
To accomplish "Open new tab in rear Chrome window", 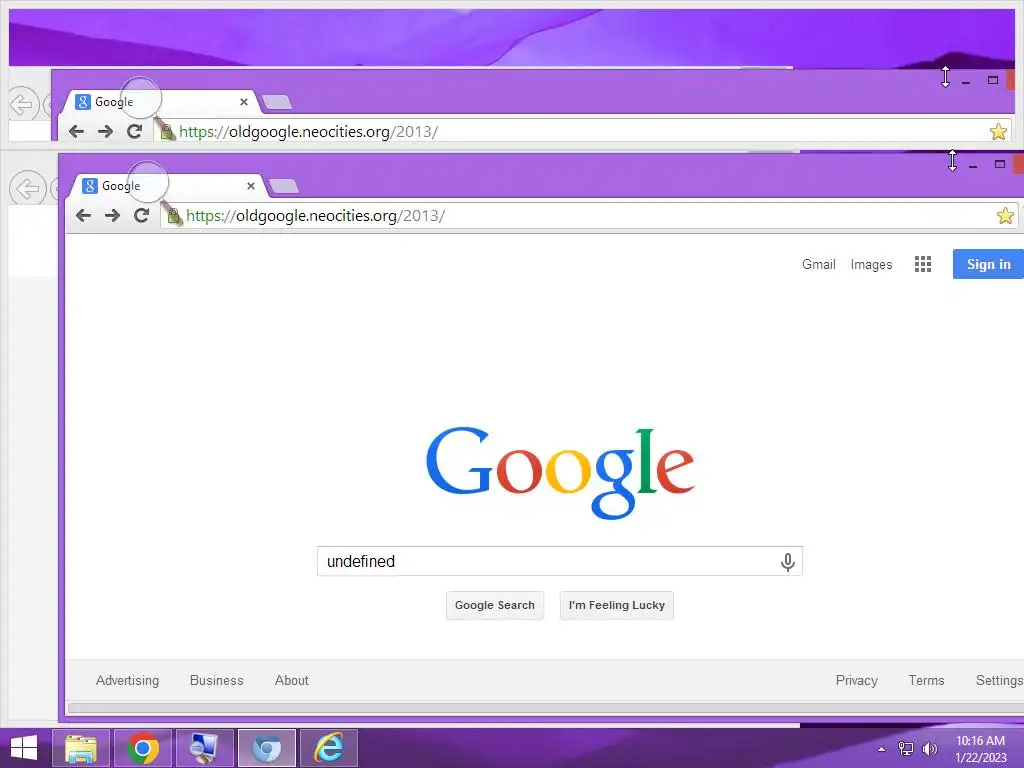I will tap(277, 103).
